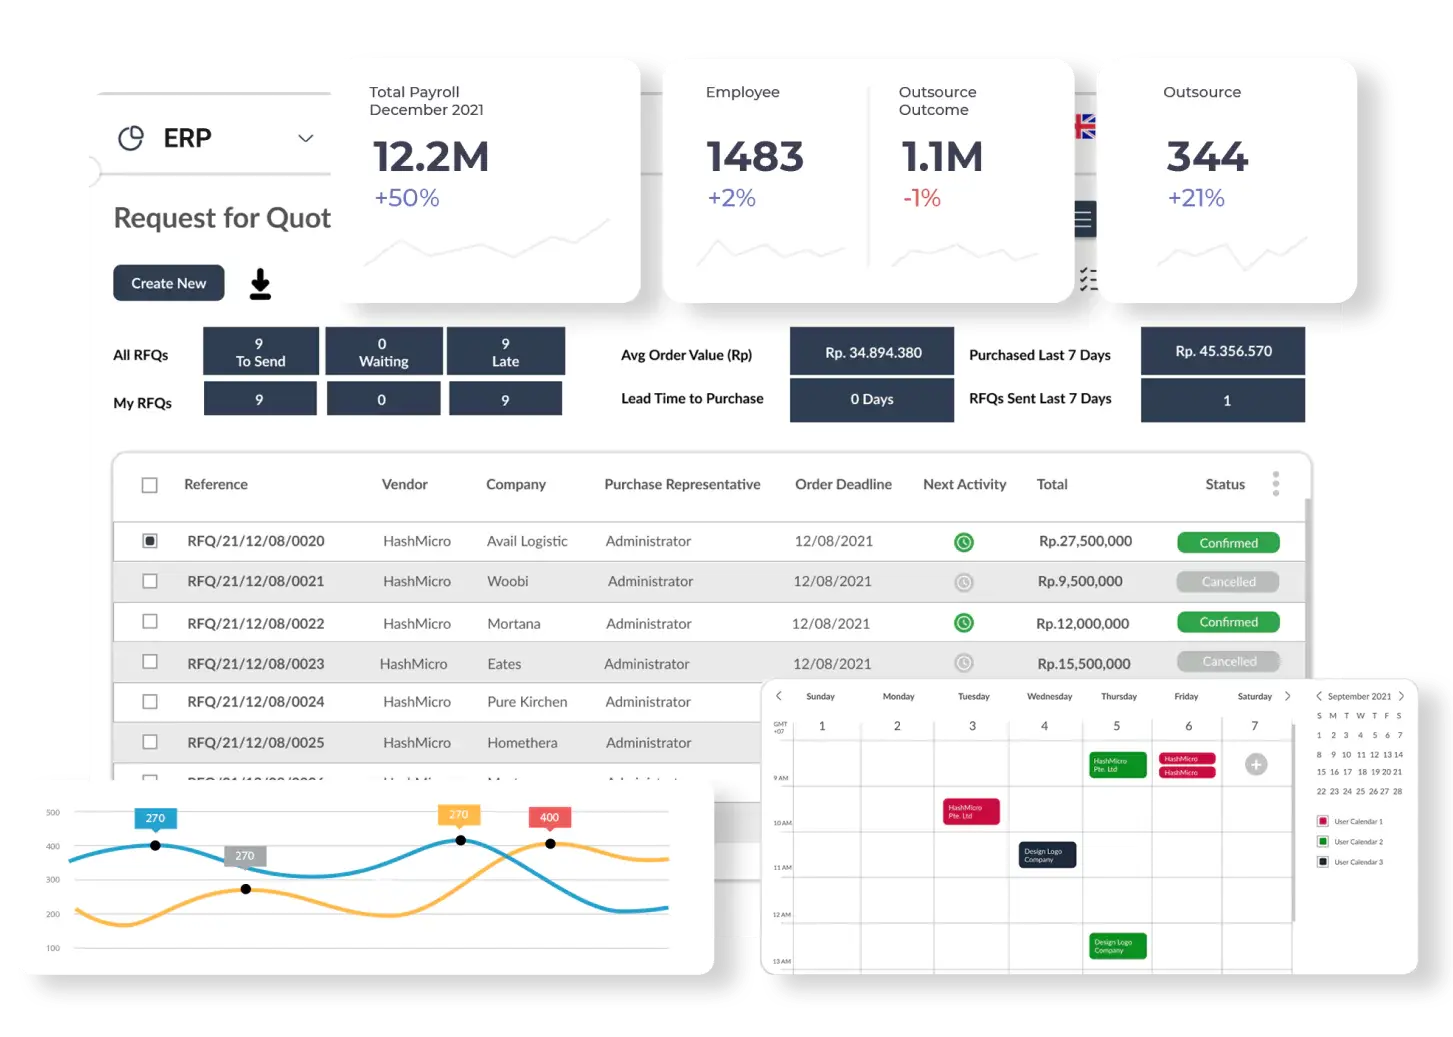Viewport: 1453px width, 1037px height.
Task: Go to next month in the mini calendar
Action: pos(1401,696)
